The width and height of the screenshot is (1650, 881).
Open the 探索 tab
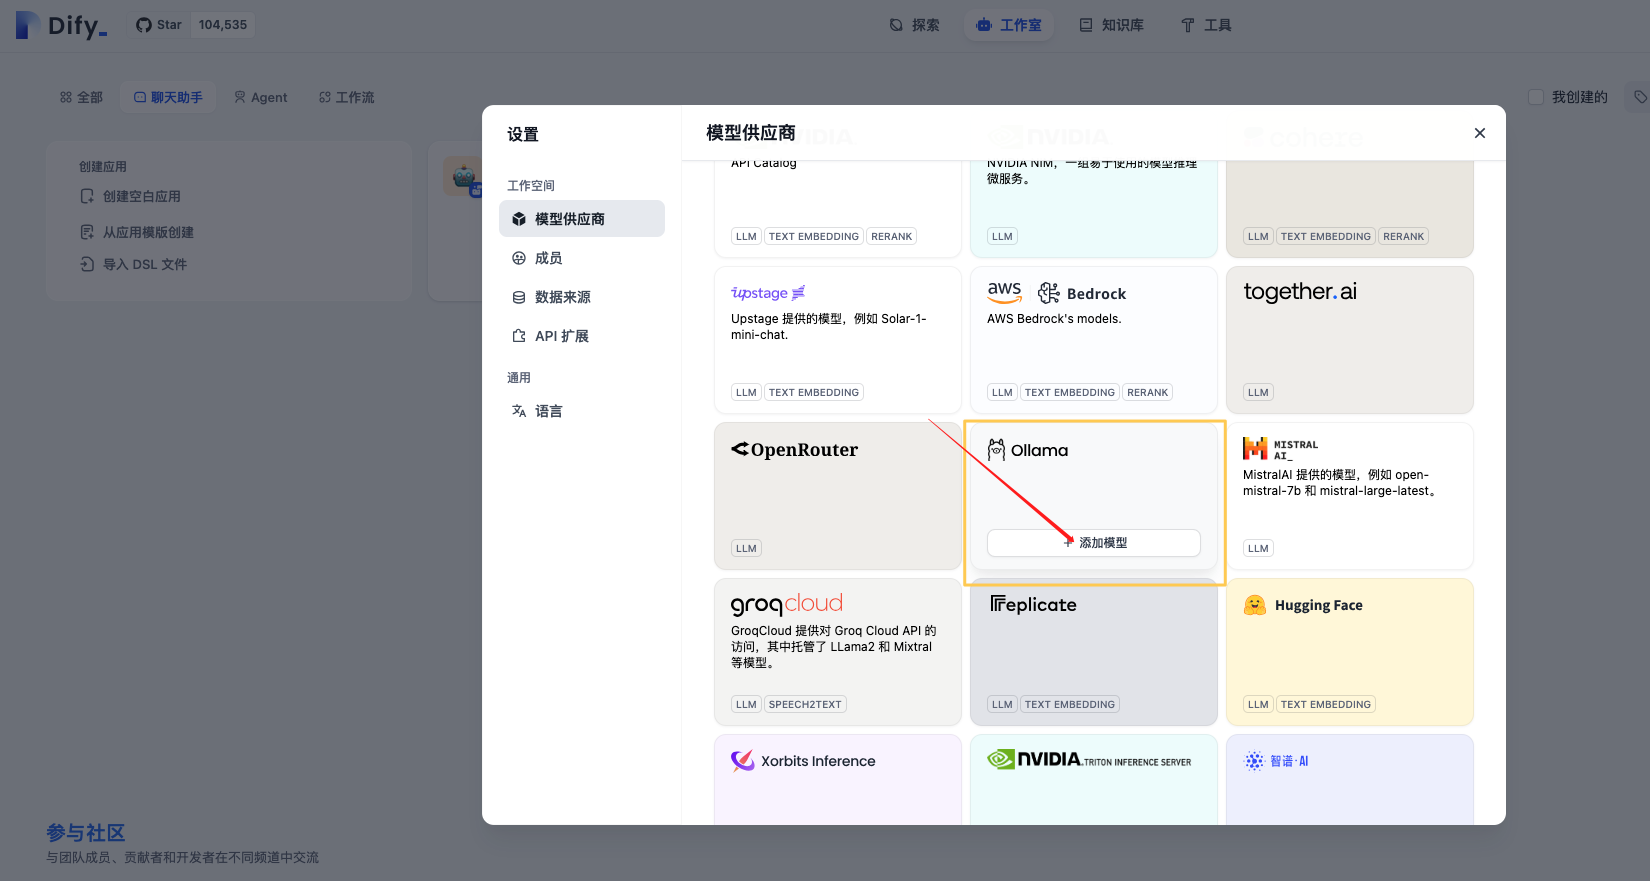pyautogui.click(x=915, y=25)
